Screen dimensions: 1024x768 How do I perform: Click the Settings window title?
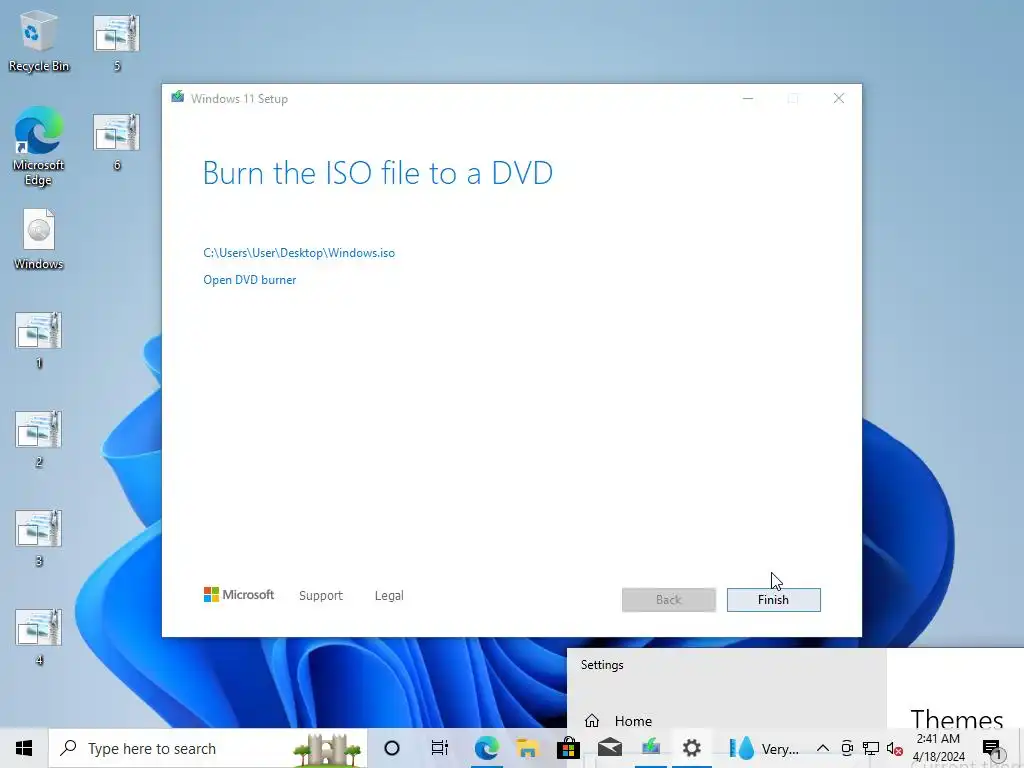pos(602,665)
